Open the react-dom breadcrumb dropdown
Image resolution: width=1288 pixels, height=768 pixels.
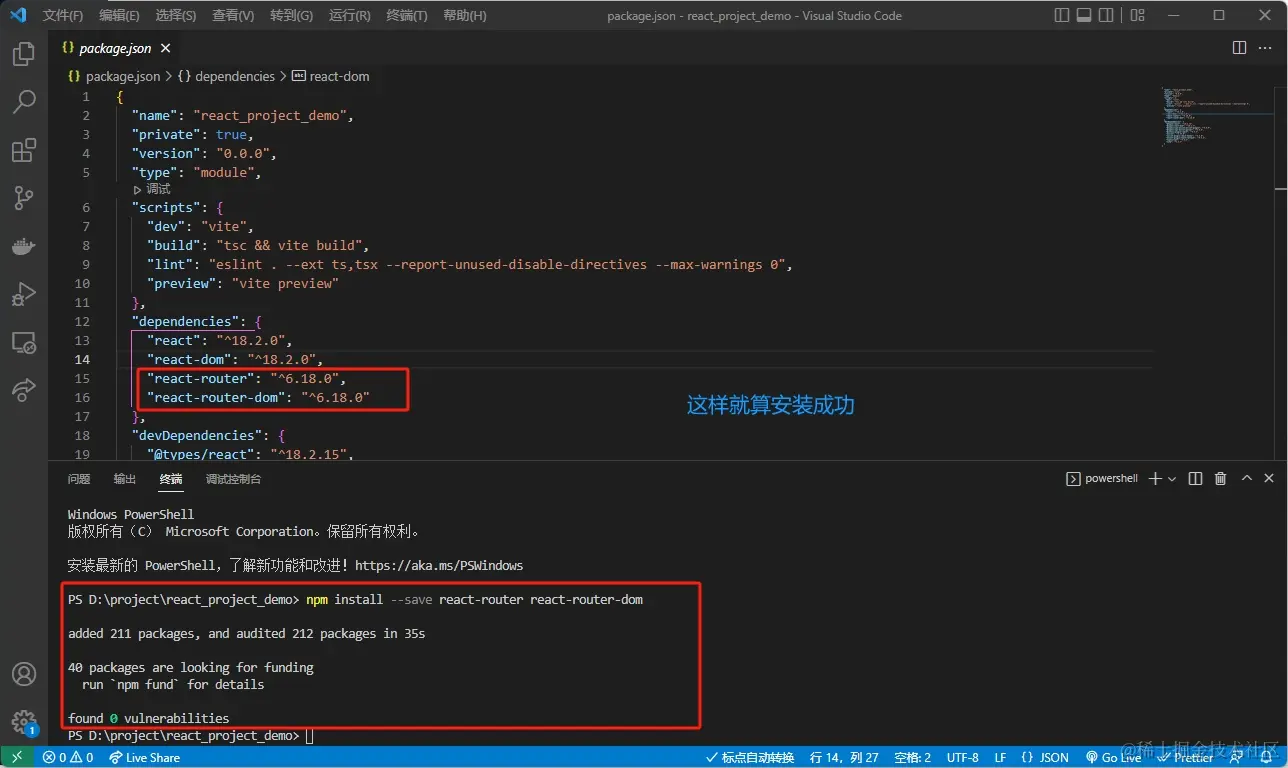coord(331,76)
